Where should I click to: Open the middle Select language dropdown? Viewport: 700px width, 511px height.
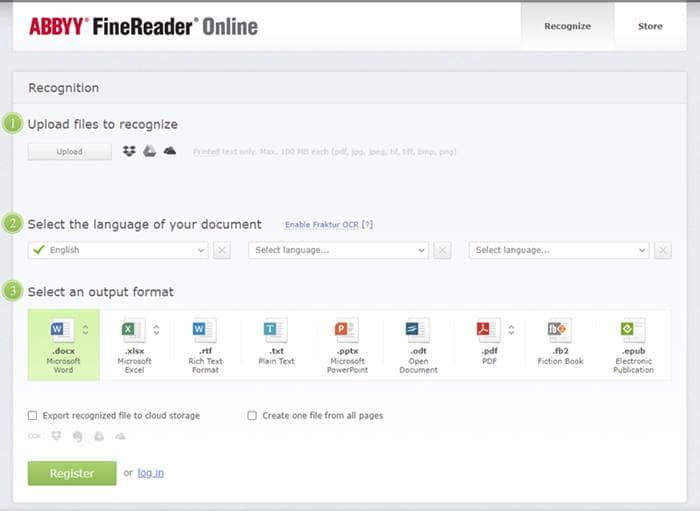(x=338, y=250)
